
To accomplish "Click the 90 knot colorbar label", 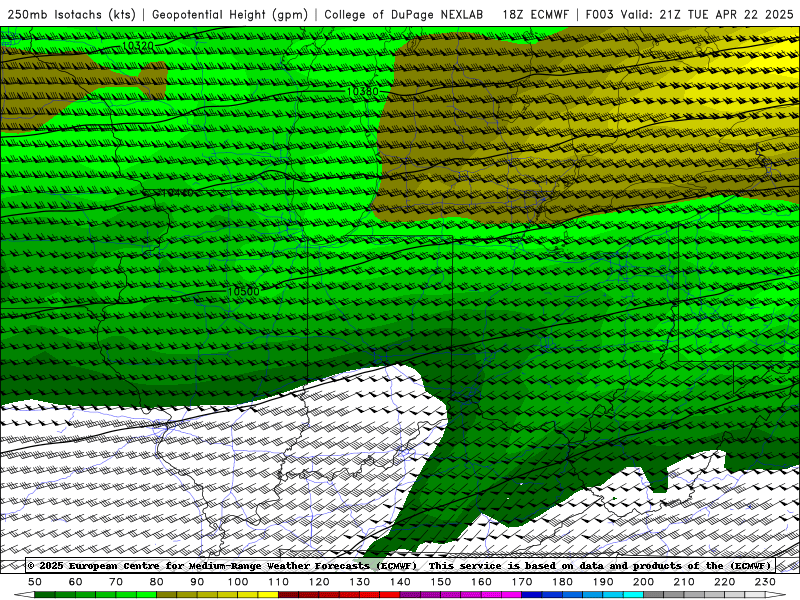I will pyautogui.click(x=197, y=582).
